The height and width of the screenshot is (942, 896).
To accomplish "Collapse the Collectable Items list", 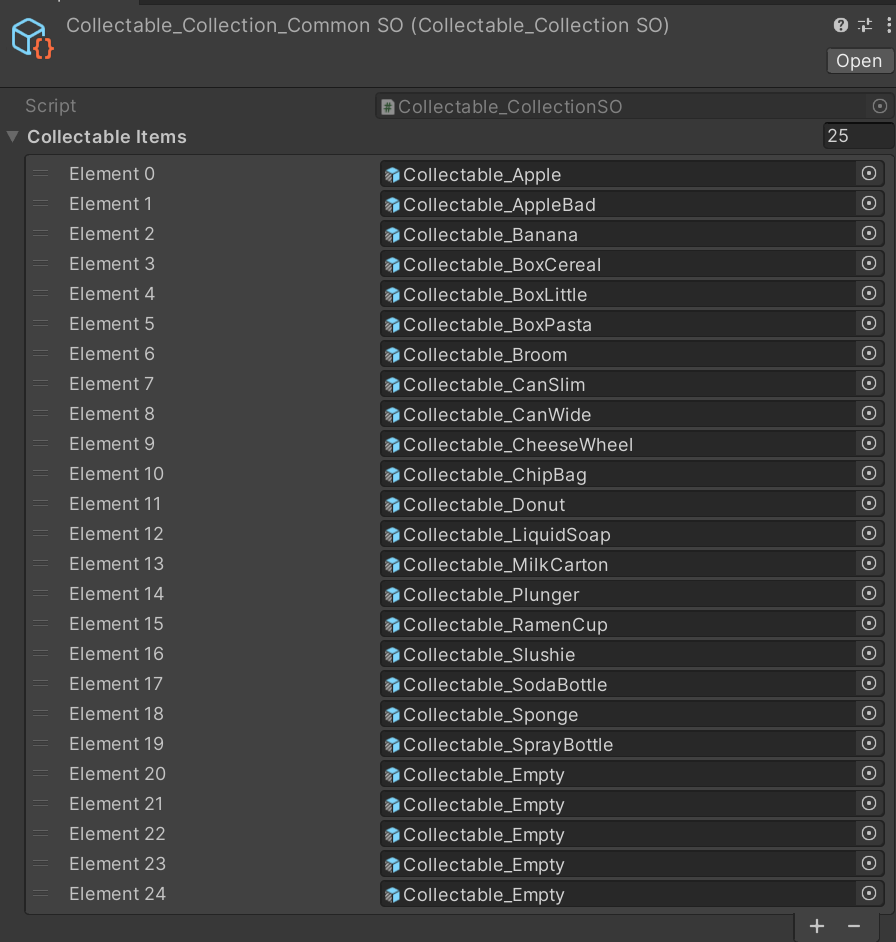I will coord(13,137).
